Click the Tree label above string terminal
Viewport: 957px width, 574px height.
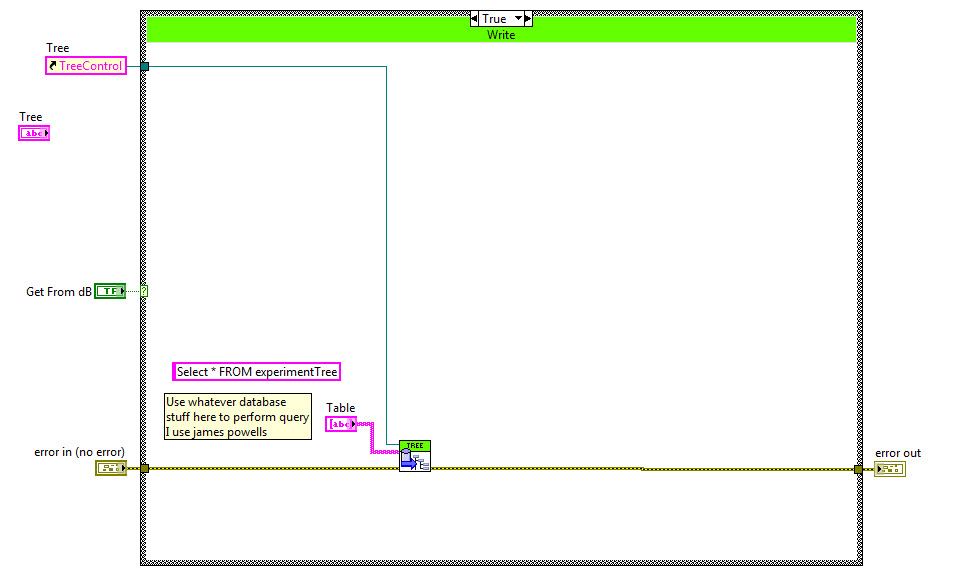[31, 117]
